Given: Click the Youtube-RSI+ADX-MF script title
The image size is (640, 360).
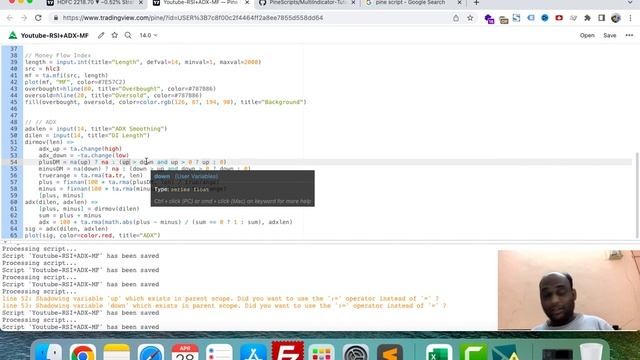Looking at the screenshot, I should [55, 36].
